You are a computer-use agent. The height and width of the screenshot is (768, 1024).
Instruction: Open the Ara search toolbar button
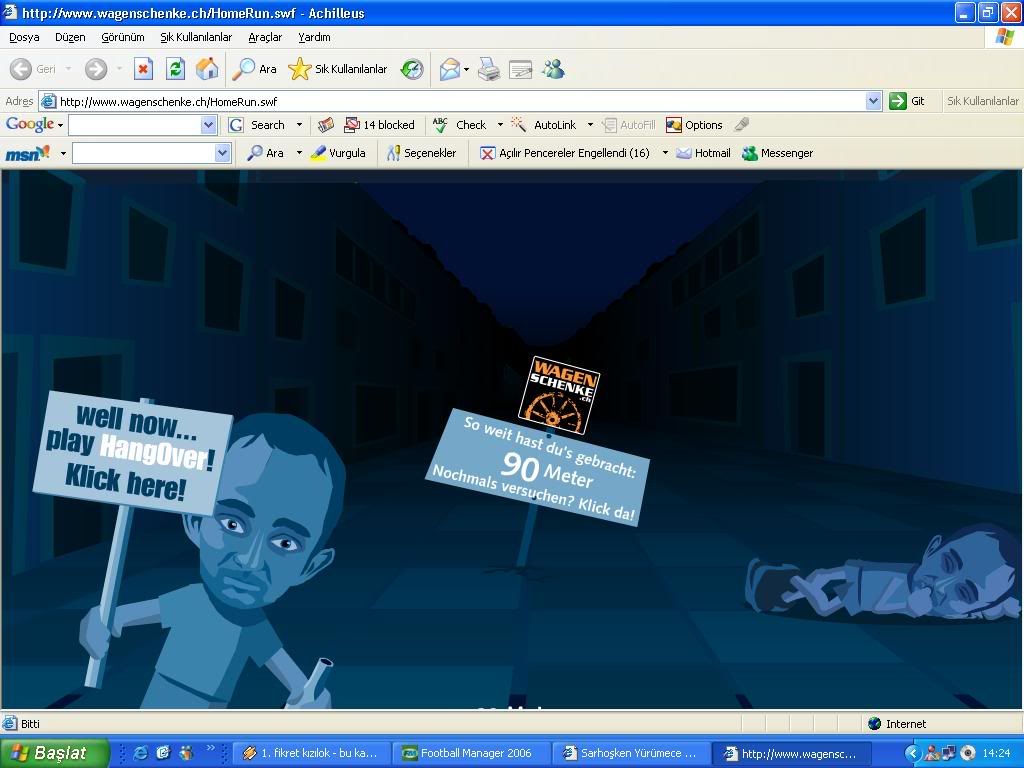coord(255,69)
